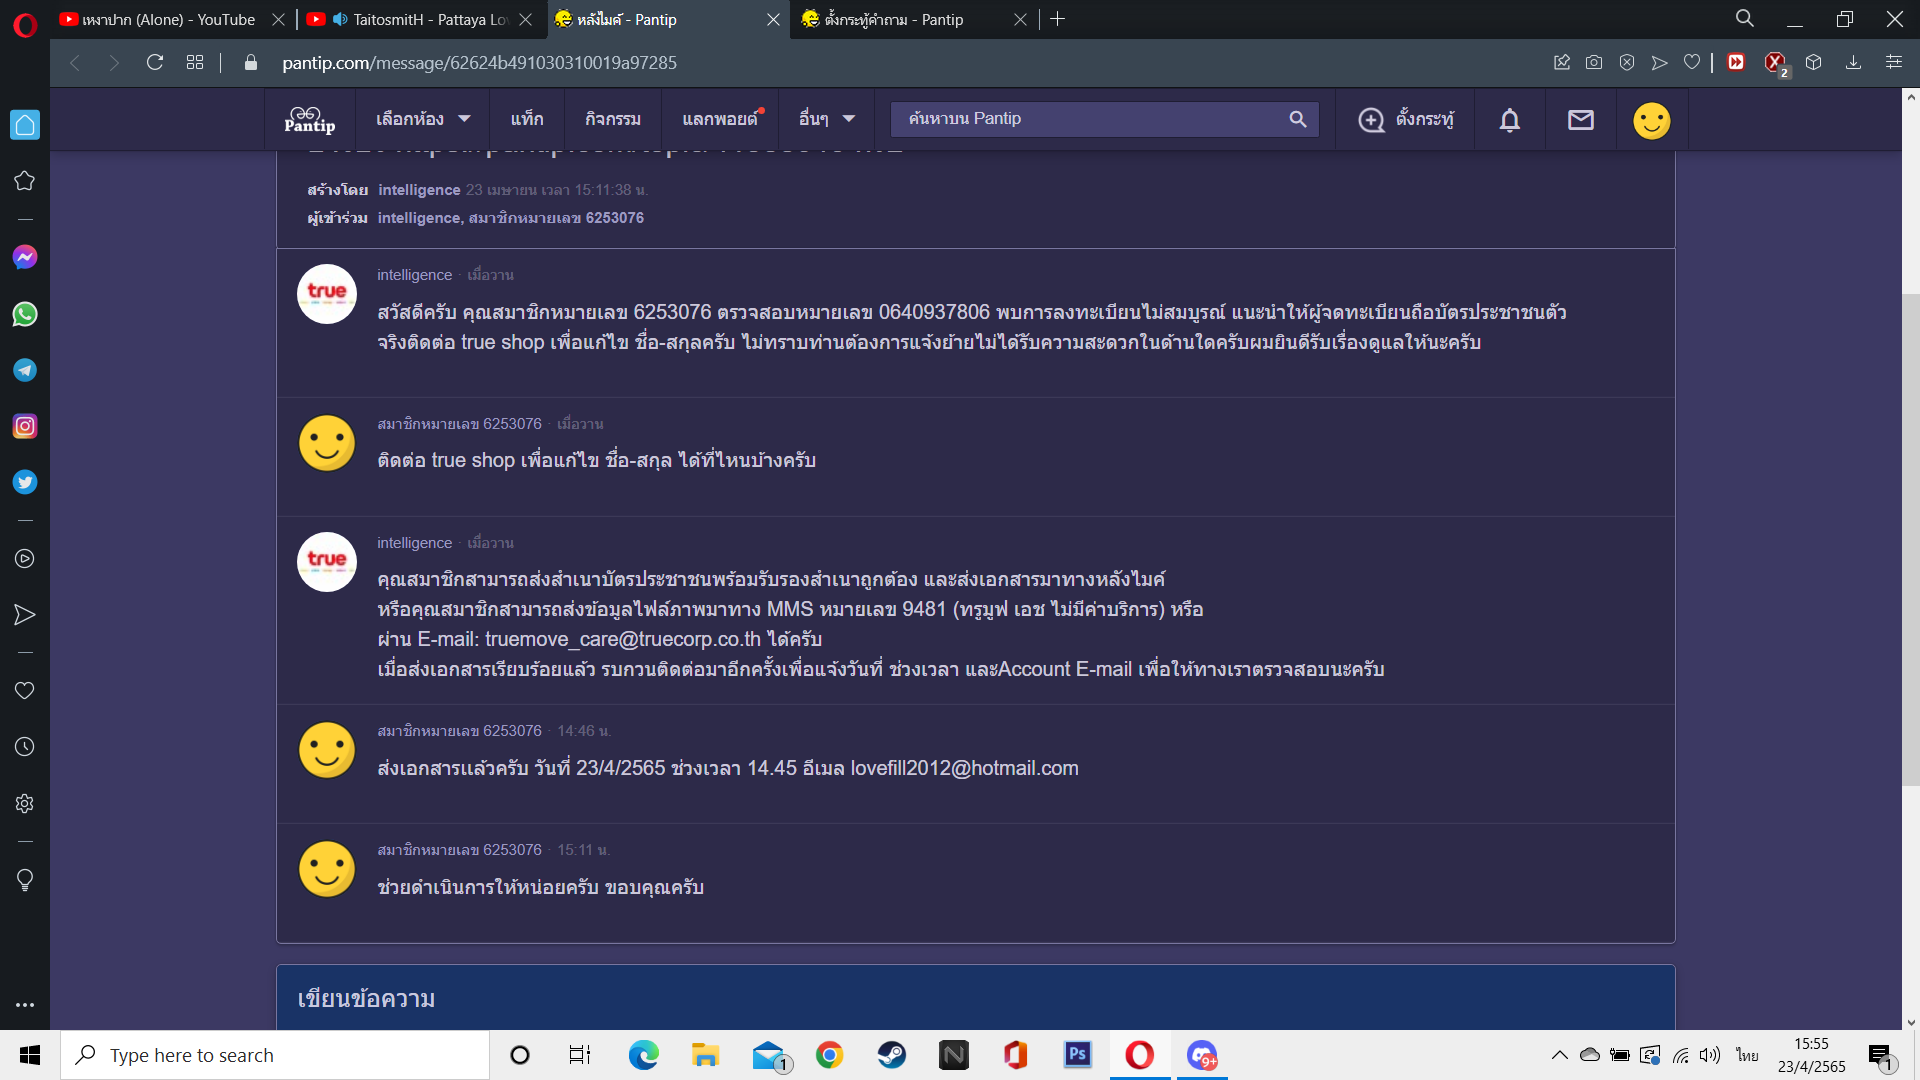The image size is (1920, 1080).
Task: Open Instagram sidebar panel
Action: [x=25, y=426]
